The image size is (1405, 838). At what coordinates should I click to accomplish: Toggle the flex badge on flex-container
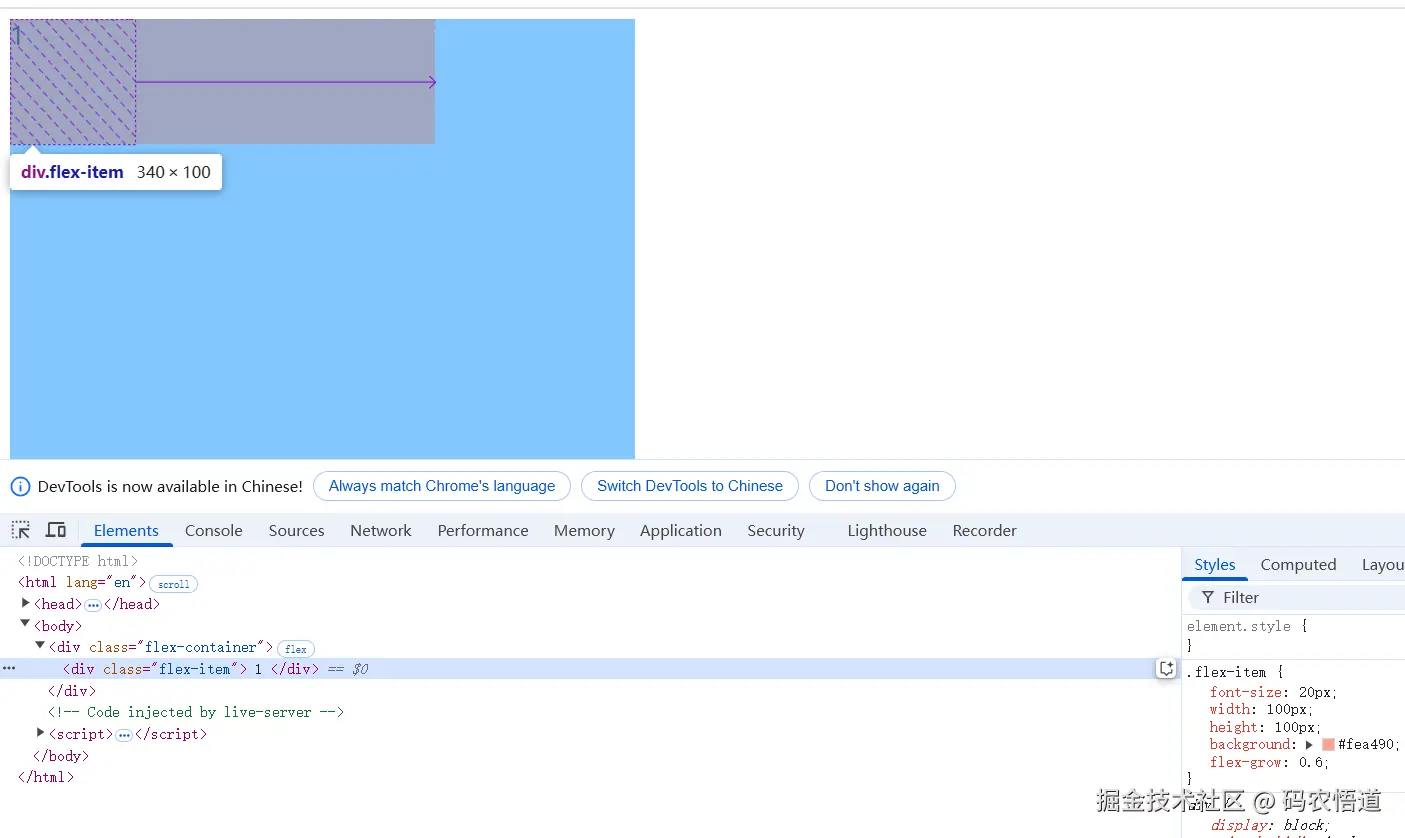tap(296, 649)
